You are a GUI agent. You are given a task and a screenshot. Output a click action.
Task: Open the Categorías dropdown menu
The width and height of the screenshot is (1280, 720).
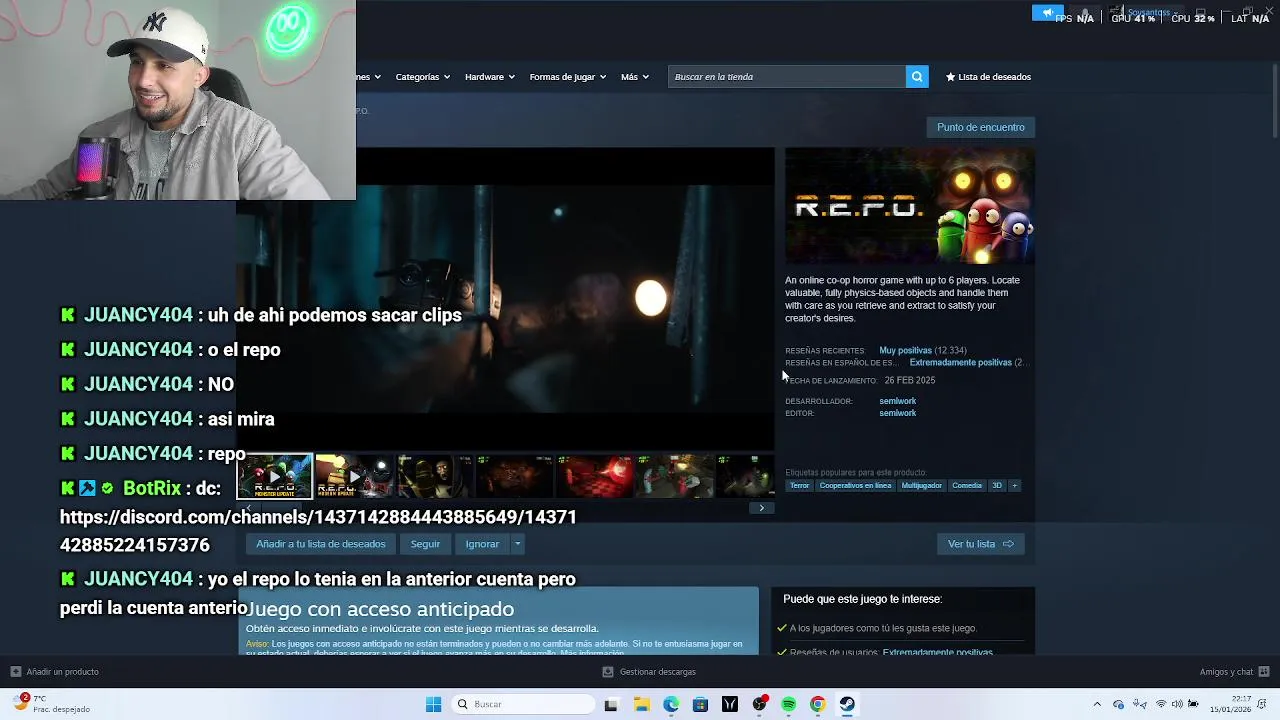point(422,77)
